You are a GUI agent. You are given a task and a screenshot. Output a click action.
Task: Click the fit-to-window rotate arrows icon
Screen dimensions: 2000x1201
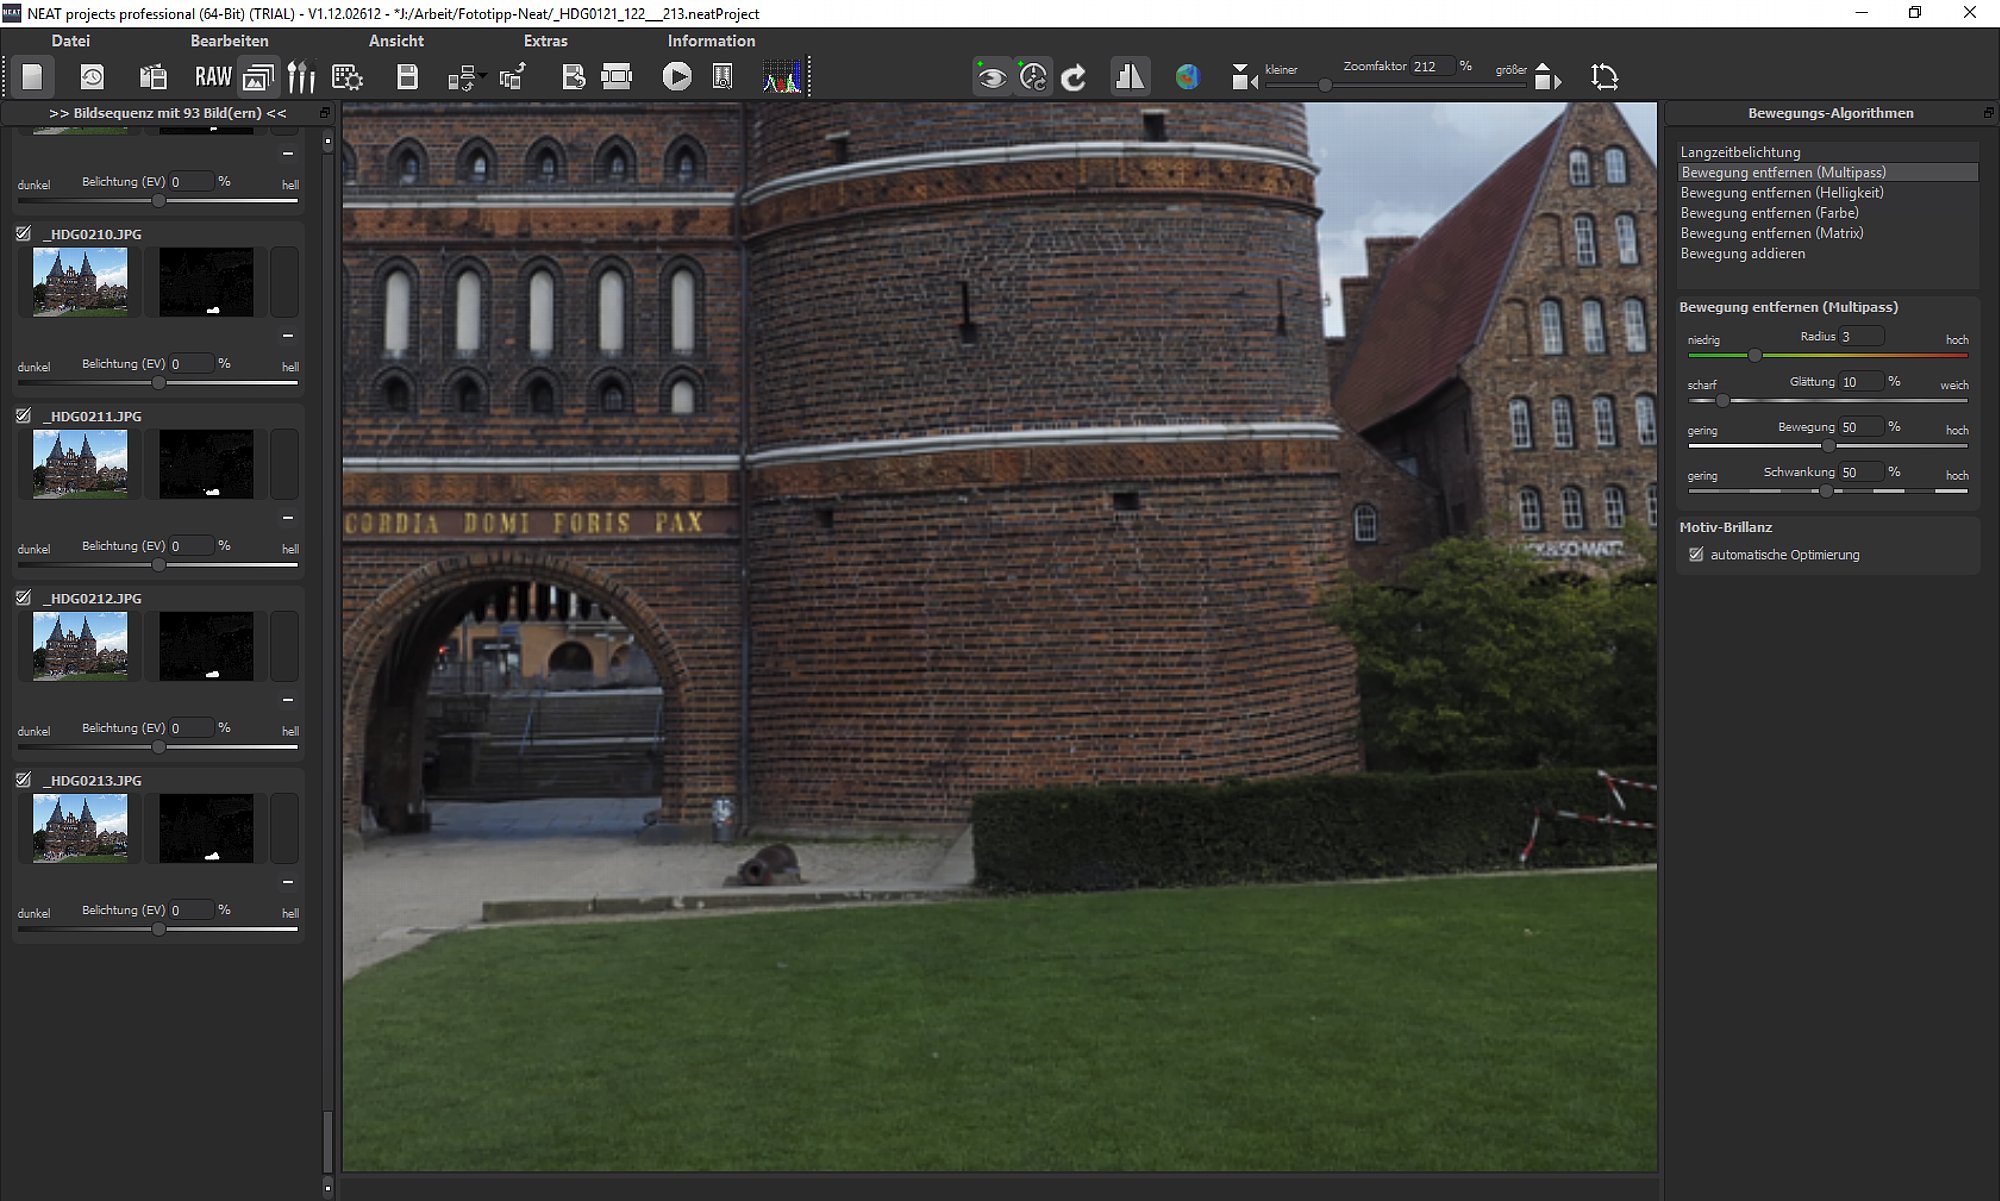1604,77
